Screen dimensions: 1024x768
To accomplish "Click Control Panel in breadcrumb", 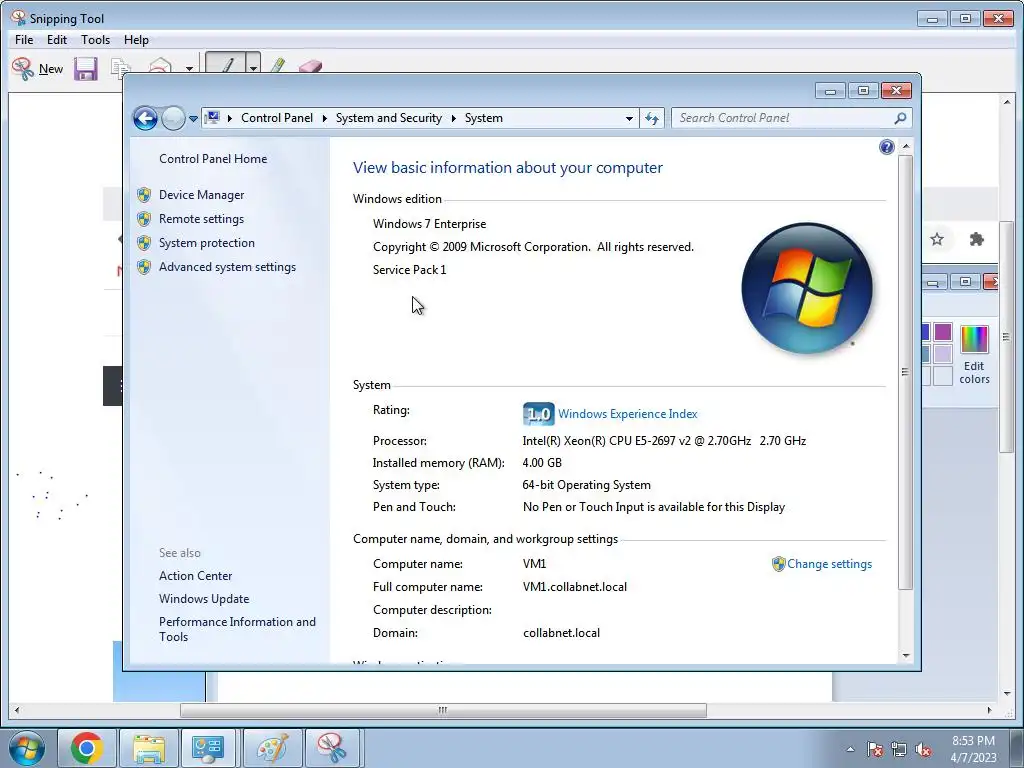I will (277, 118).
